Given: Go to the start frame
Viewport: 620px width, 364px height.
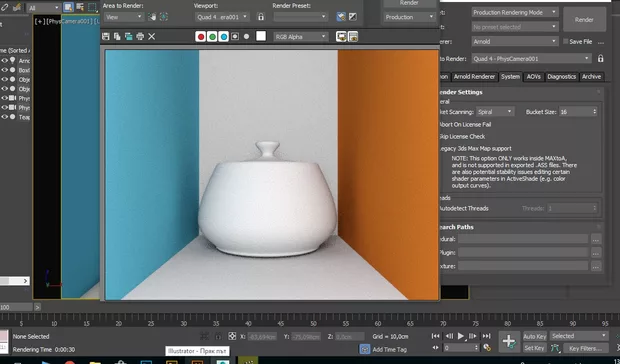Looking at the screenshot, I should click(435, 336).
